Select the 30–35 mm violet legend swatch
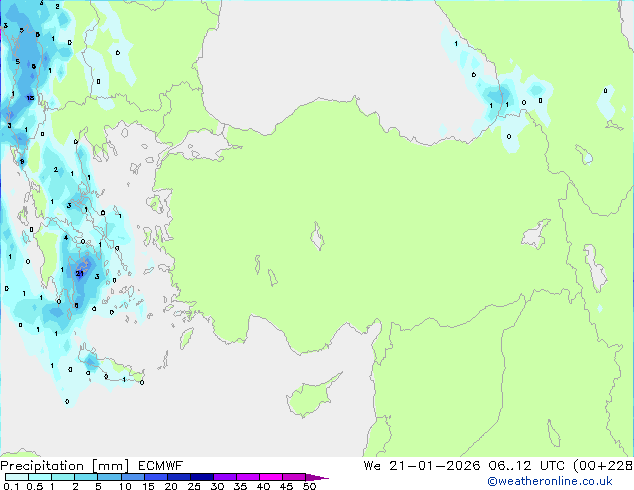 point(225,477)
